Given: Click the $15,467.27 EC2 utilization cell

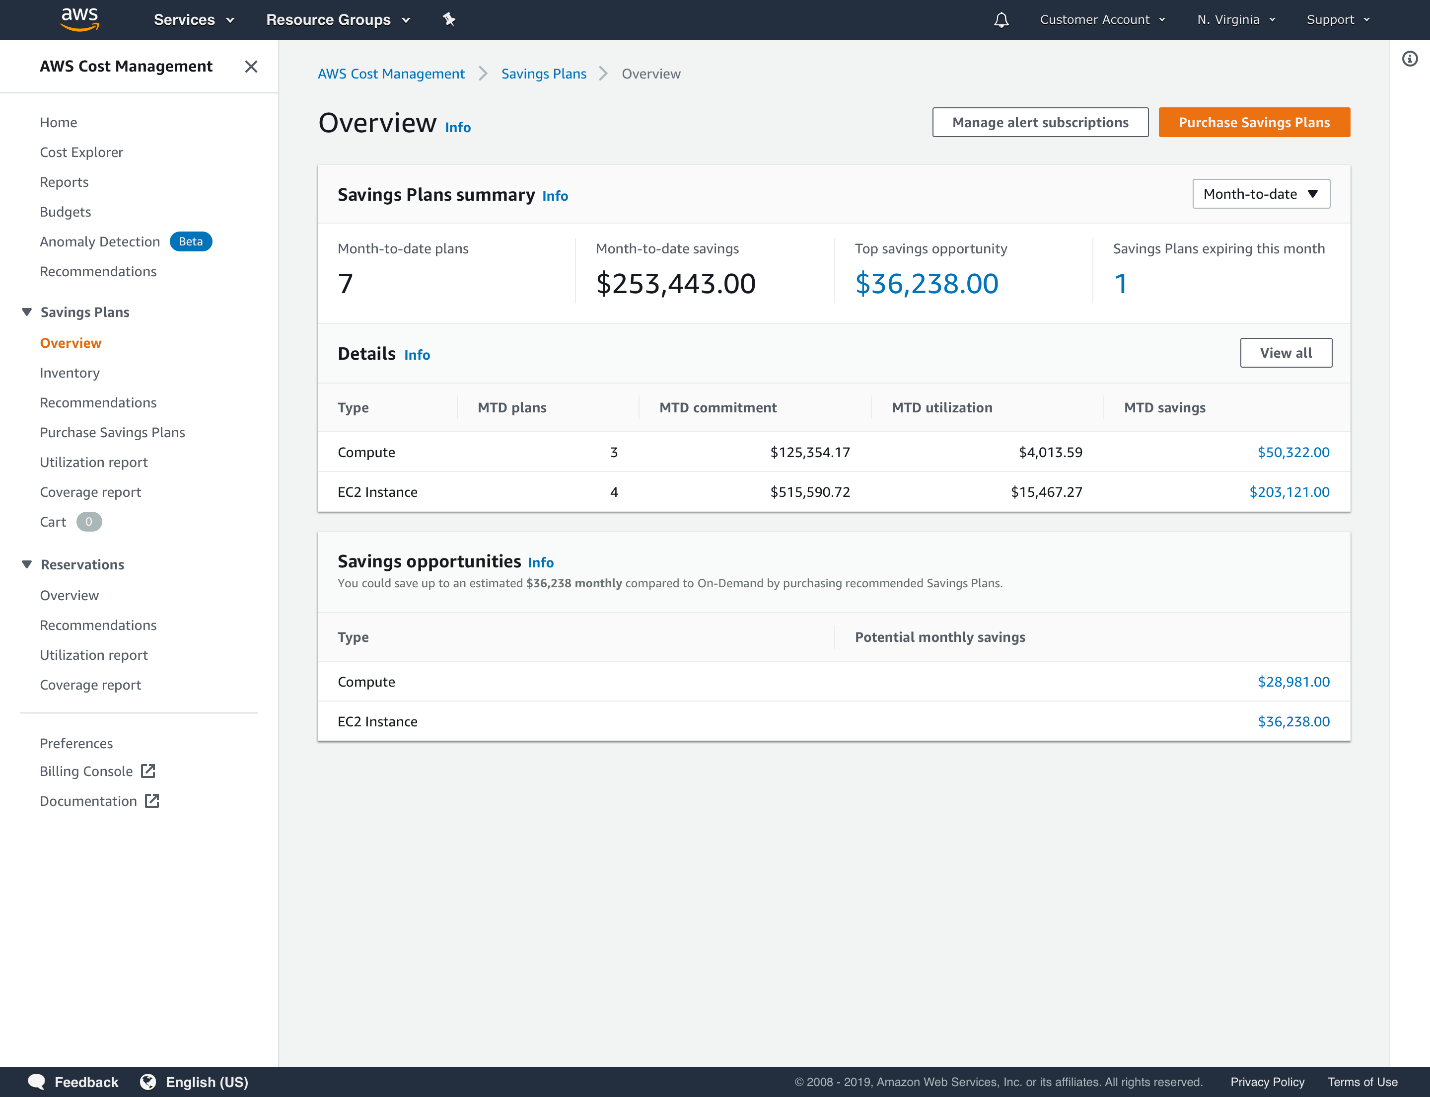Looking at the screenshot, I should coord(1046,492).
